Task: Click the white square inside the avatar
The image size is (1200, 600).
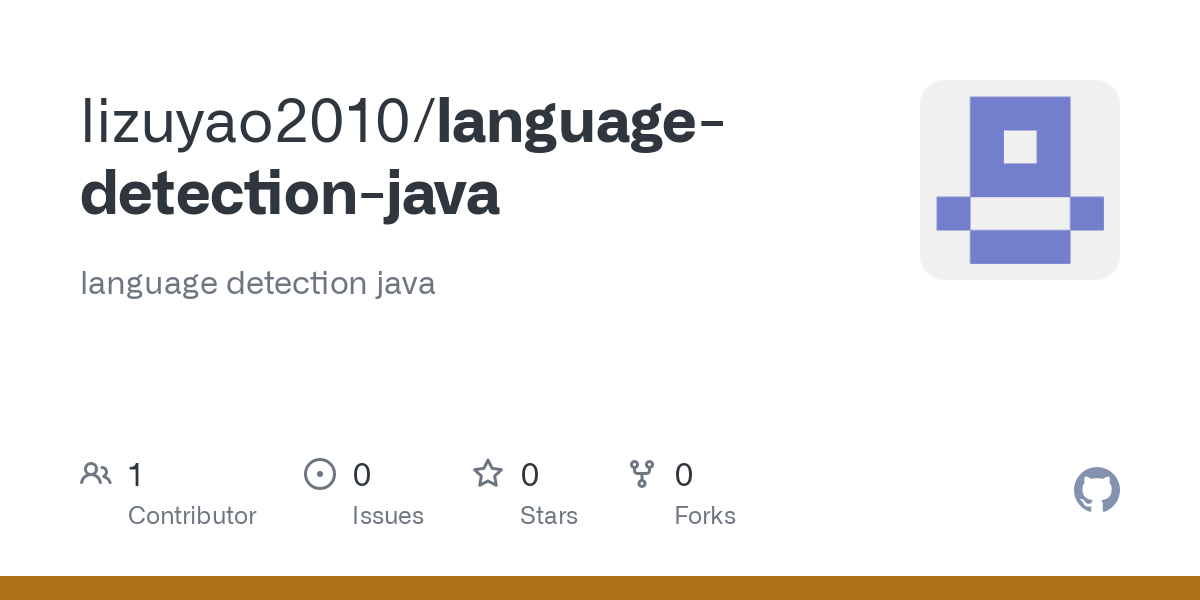Action: [x=1020, y=147]
